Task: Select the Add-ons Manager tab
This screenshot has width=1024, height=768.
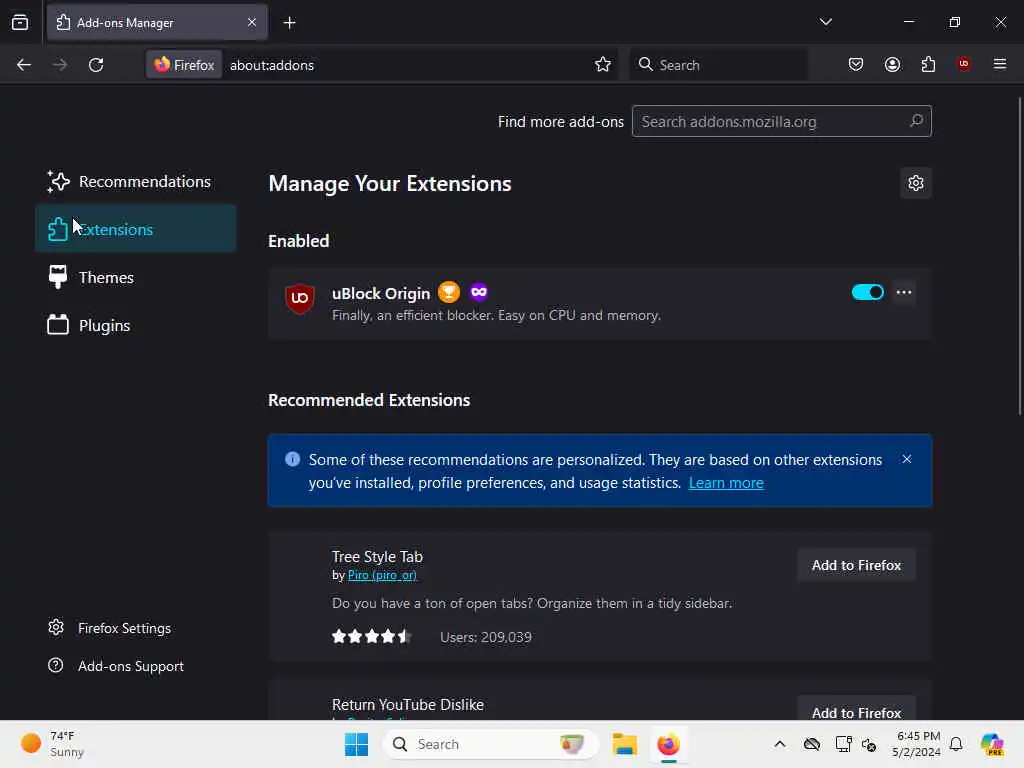Action: point(157,23)
